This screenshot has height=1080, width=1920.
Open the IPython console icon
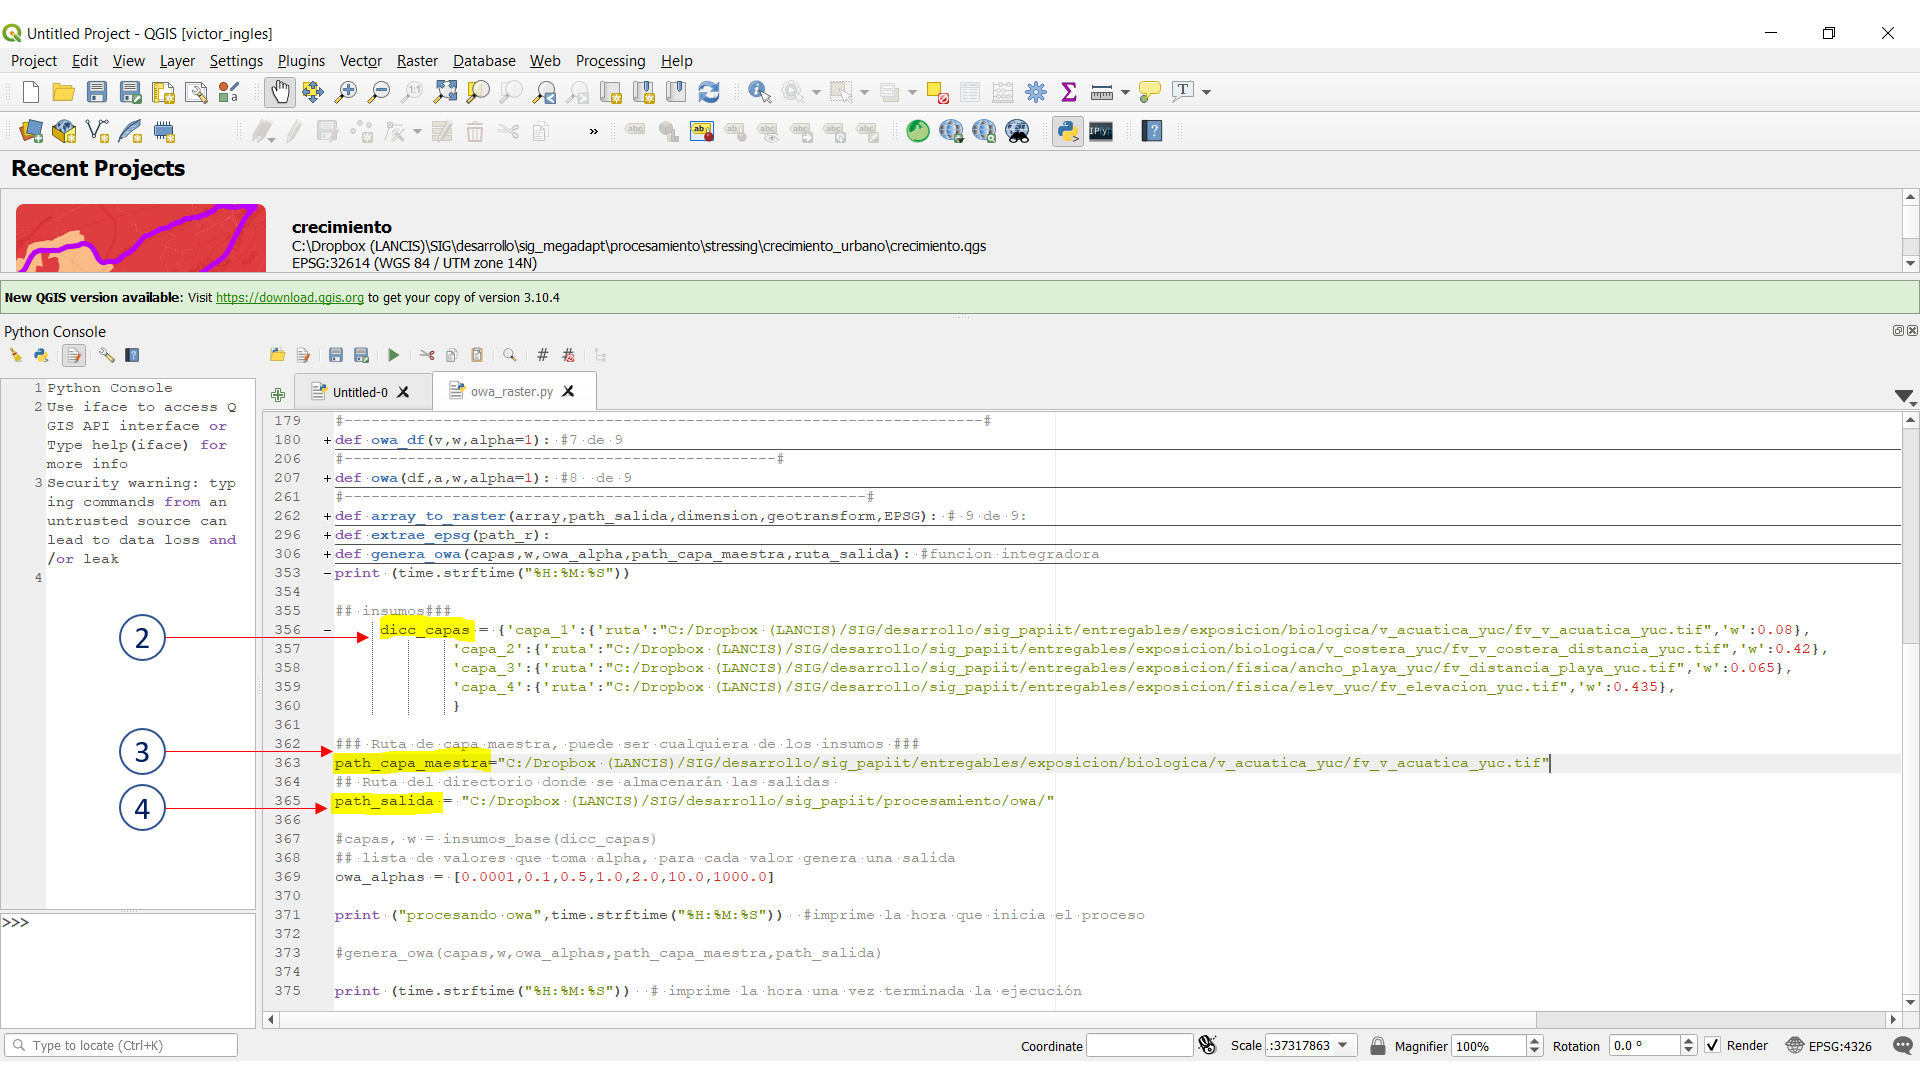pyautogui.click(x=1101, y=131)
